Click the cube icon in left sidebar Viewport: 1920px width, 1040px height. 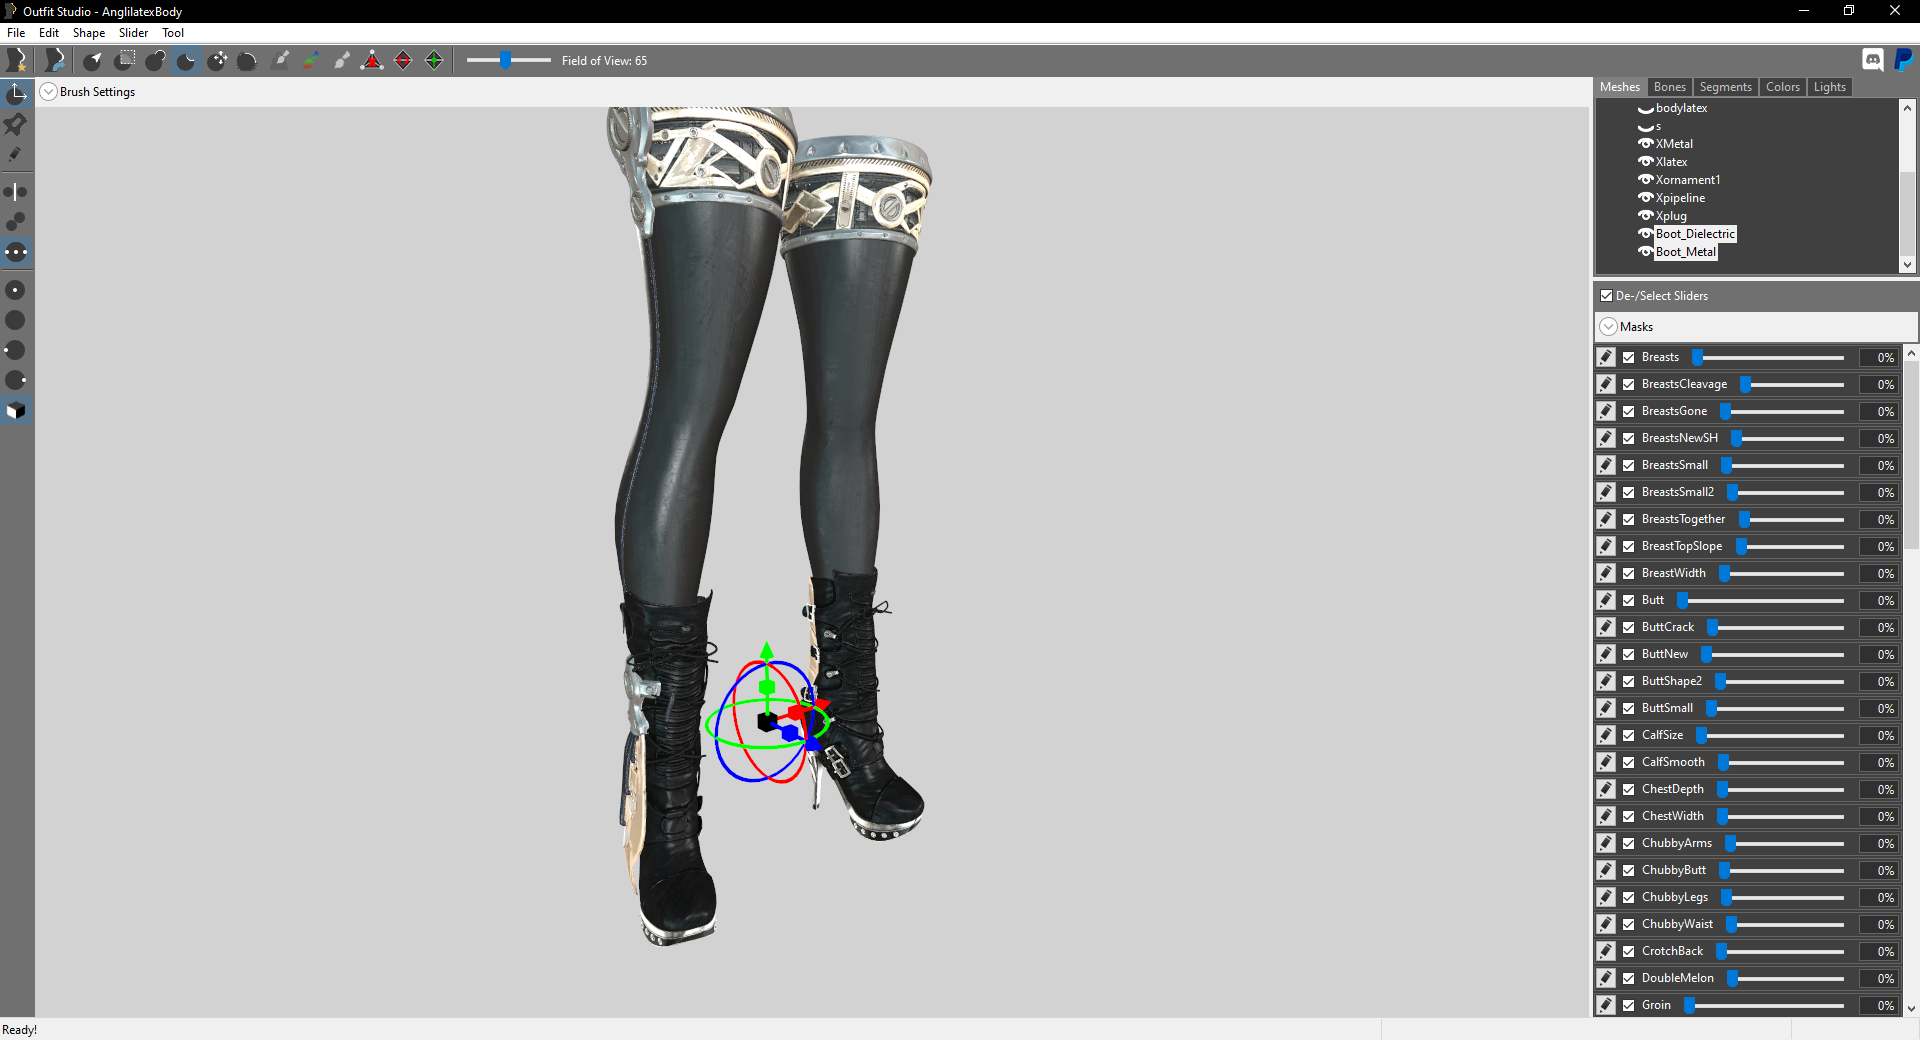tap(16, 411)
